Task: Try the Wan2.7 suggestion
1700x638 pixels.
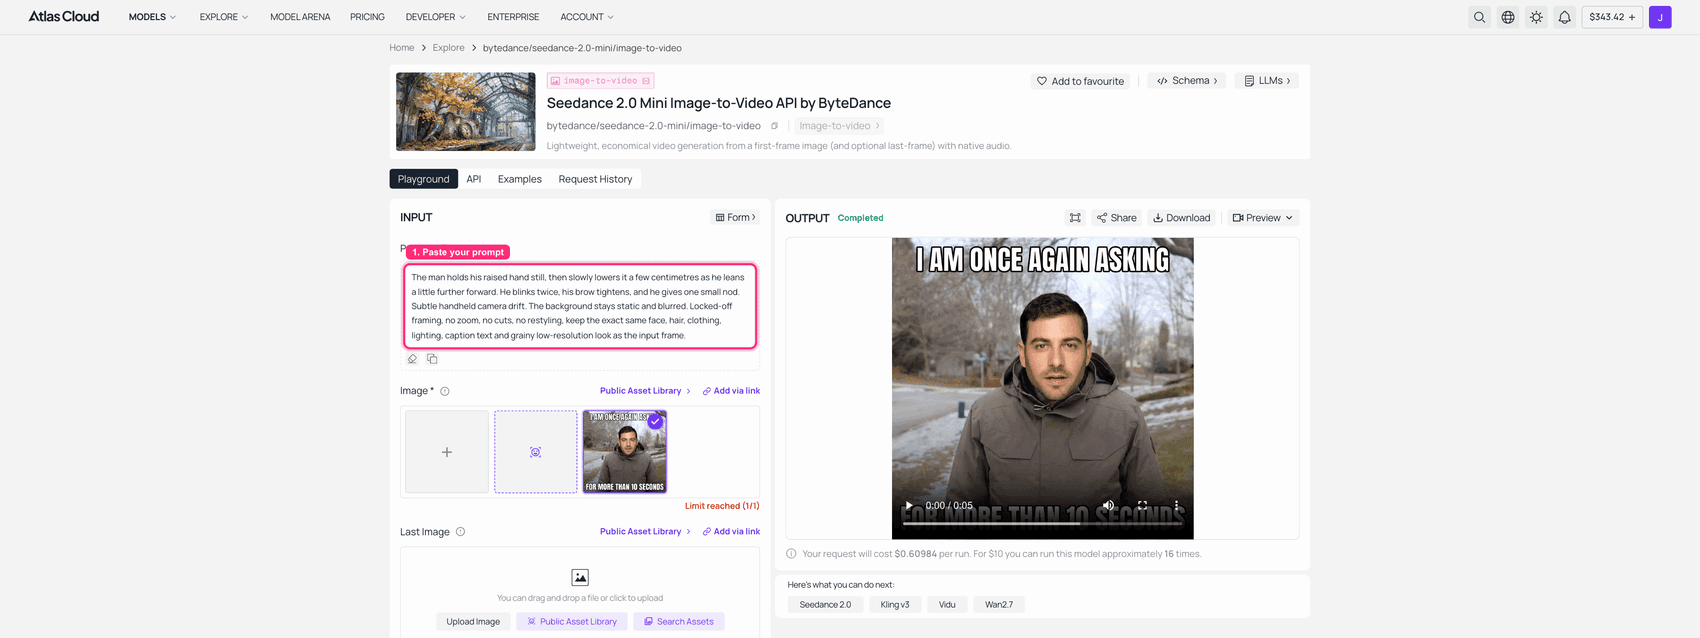Action: [998, 605]
